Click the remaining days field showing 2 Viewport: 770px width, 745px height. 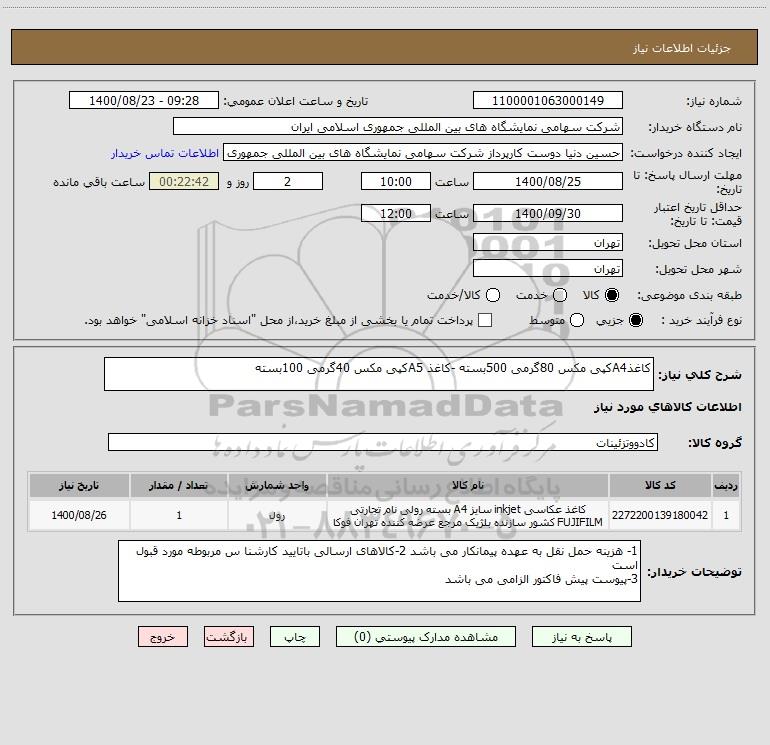pyautogui.click(x=288, y=181)
